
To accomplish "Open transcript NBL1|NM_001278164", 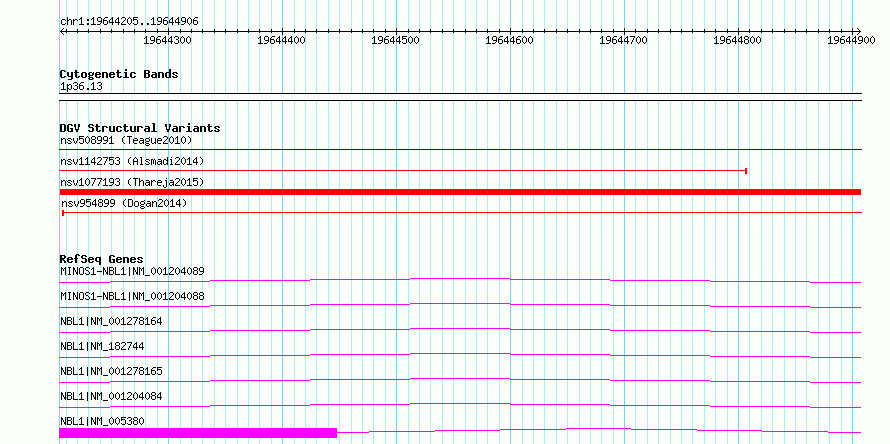I will [x=111, y=321].
